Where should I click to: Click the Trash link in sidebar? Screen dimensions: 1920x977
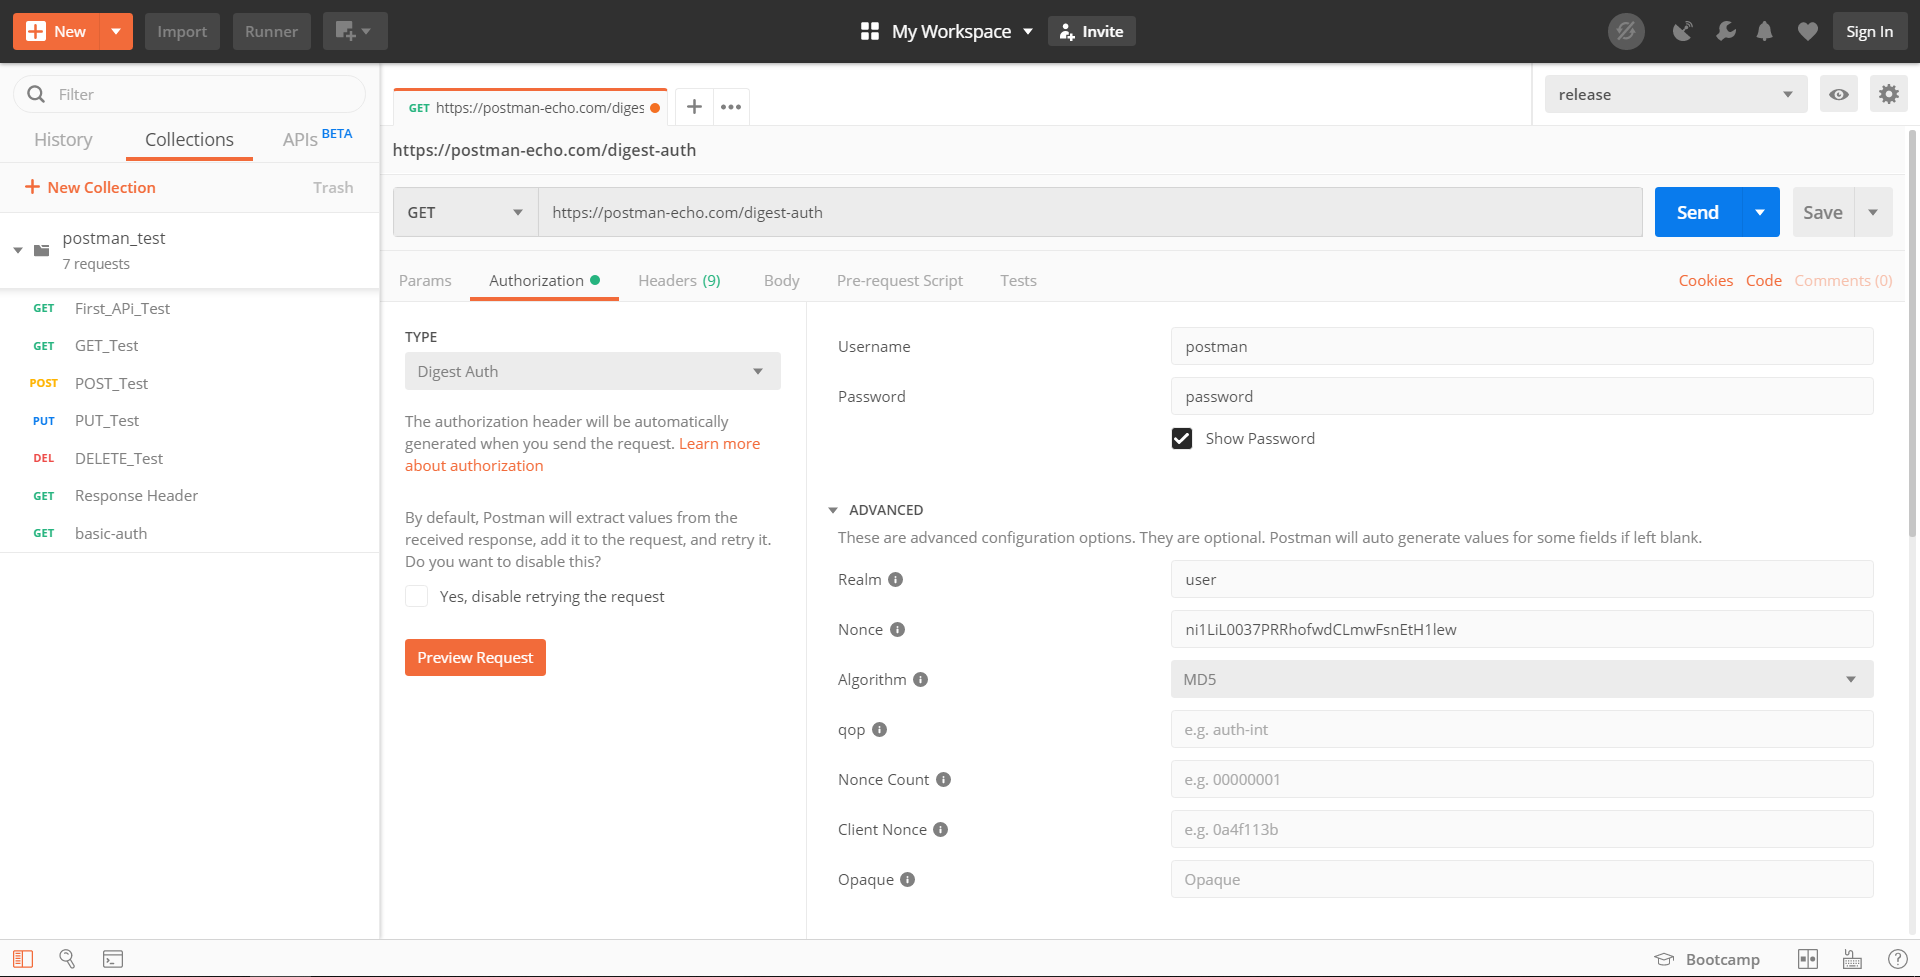[333, 188]
